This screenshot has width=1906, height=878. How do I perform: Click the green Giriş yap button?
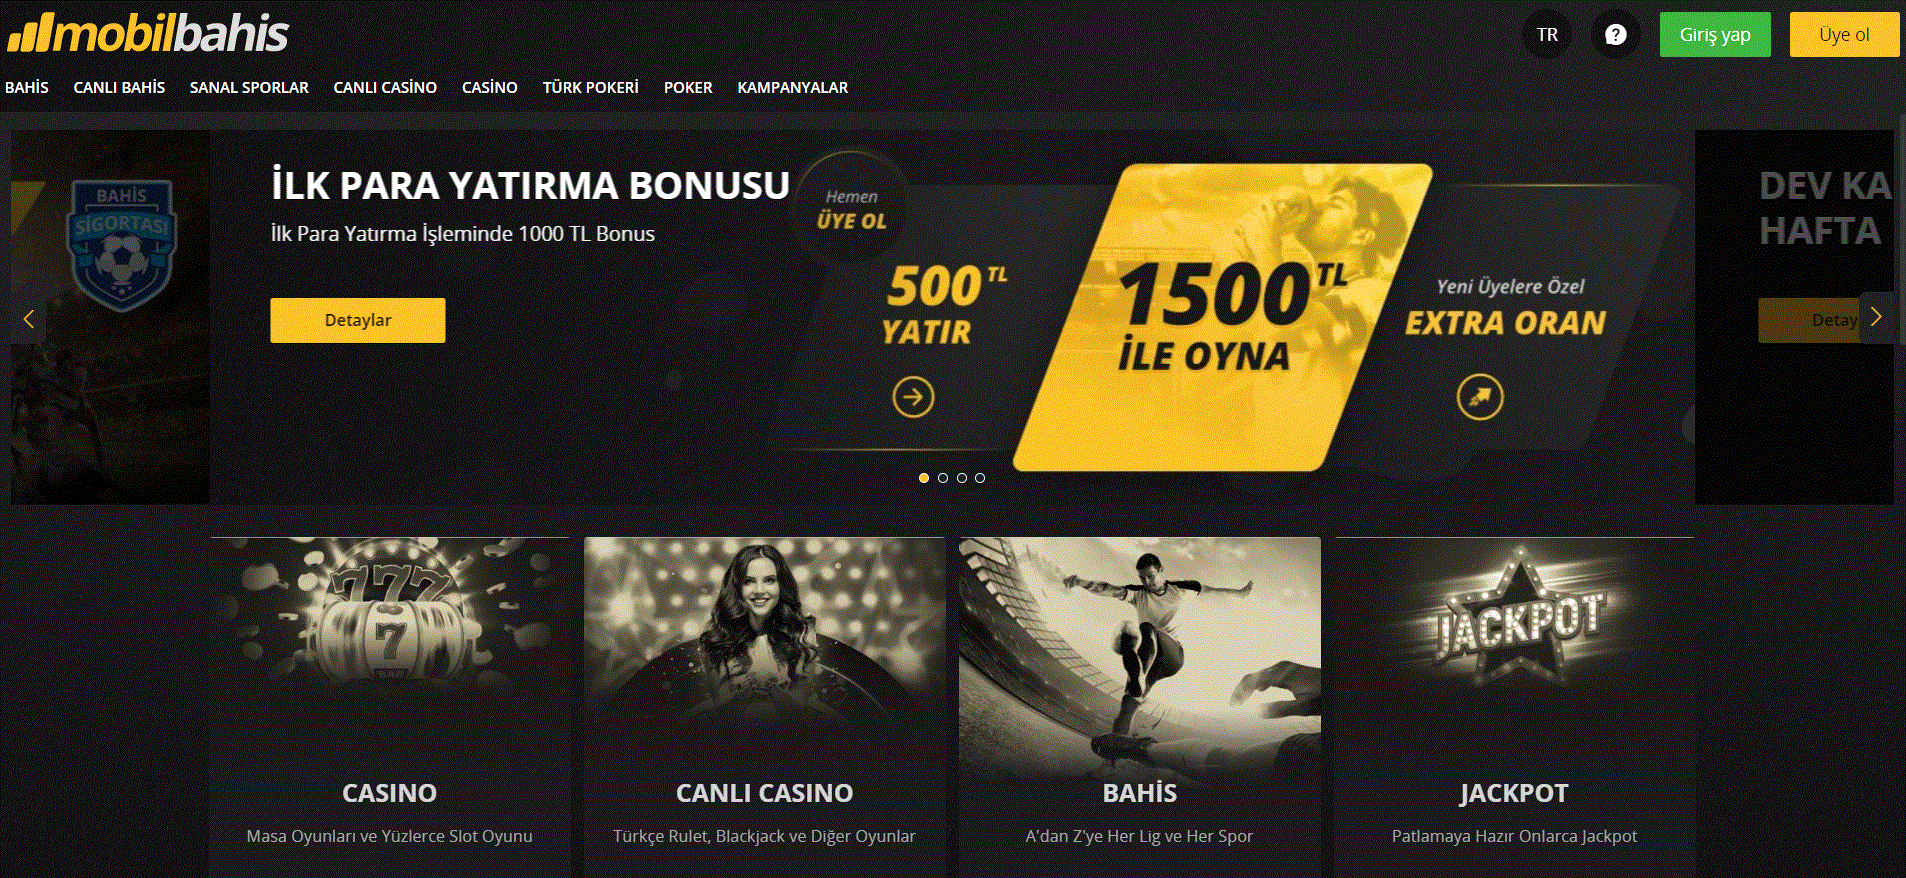click(x=1715, y=35)
